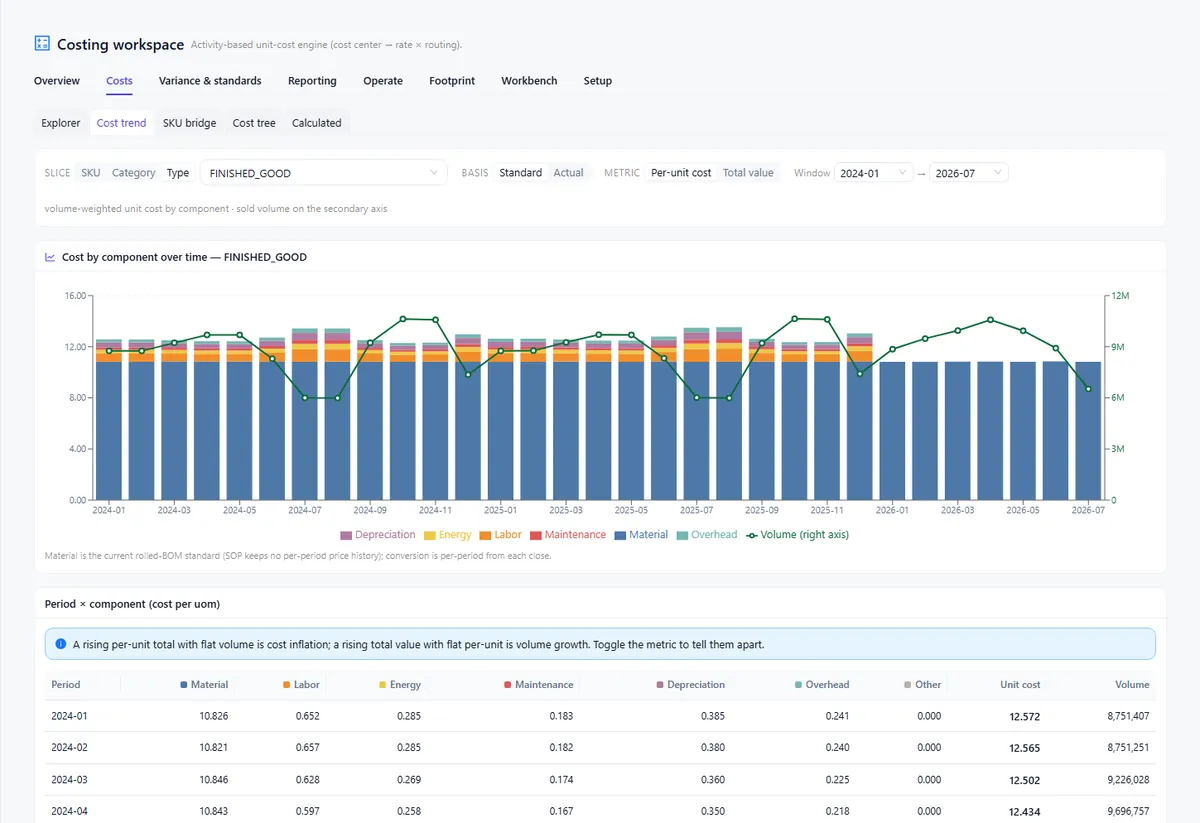Open the window end 2026-07 dropdown

(x=968, y=173)
